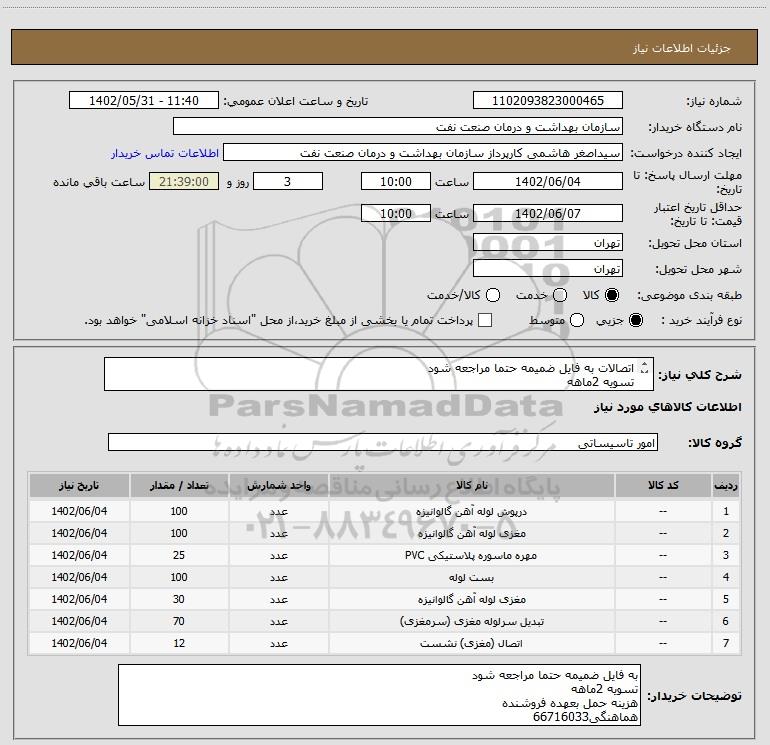Select item مهره ماسوره پلاستیکی PVC
Viewport: 770px width, 745px height.
471,555
